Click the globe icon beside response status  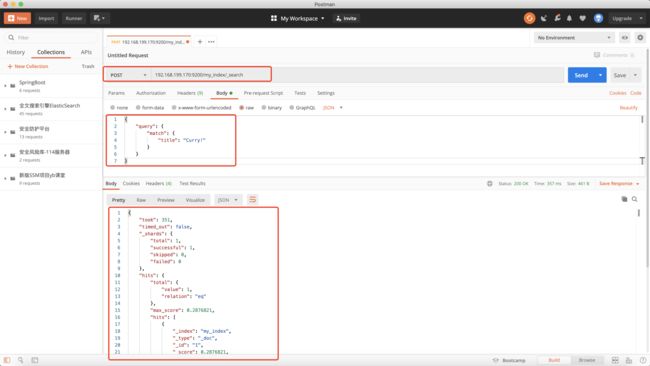click(x=490, y=183)
